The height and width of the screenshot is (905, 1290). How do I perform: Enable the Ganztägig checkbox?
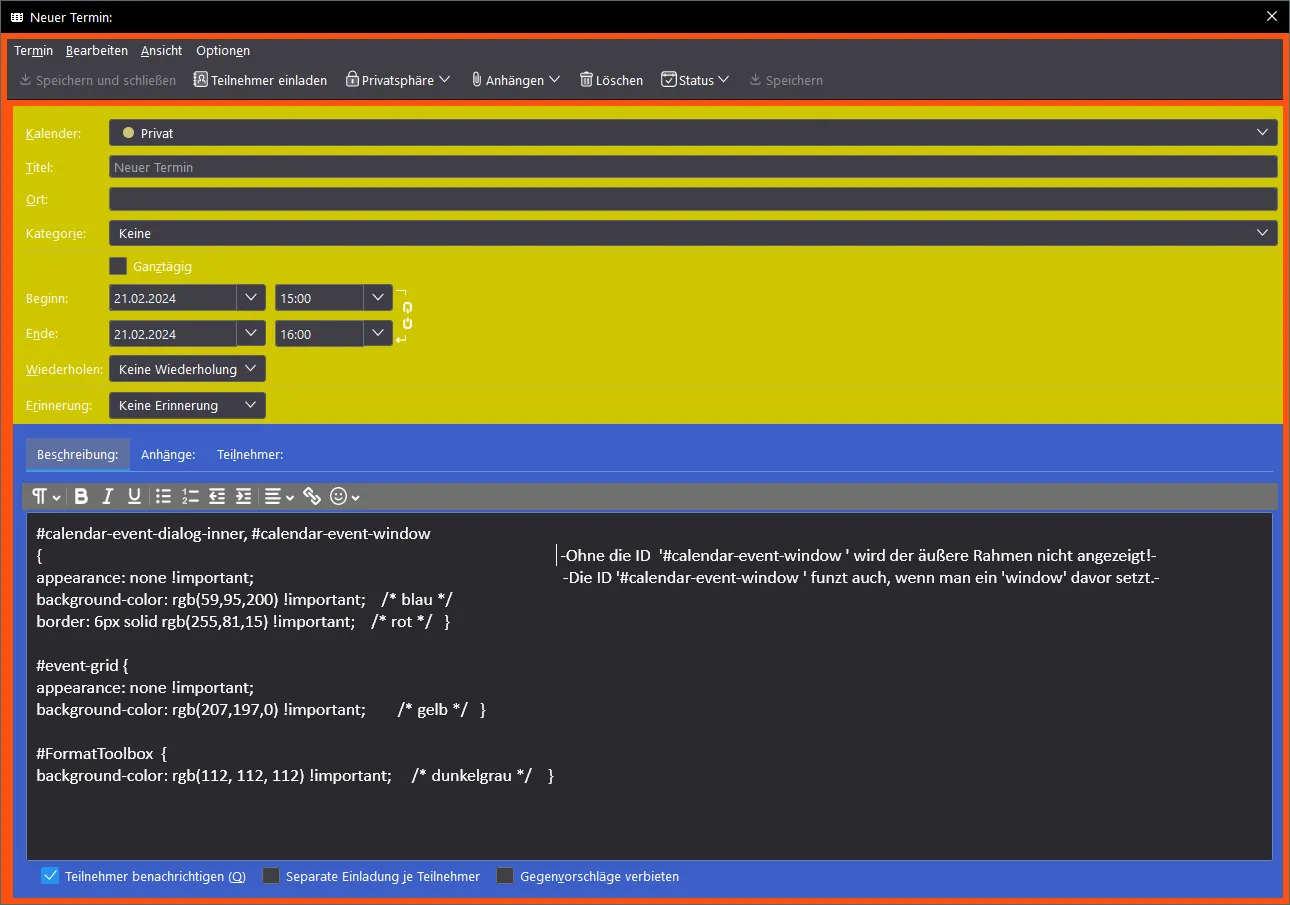(x=118, y=266)
